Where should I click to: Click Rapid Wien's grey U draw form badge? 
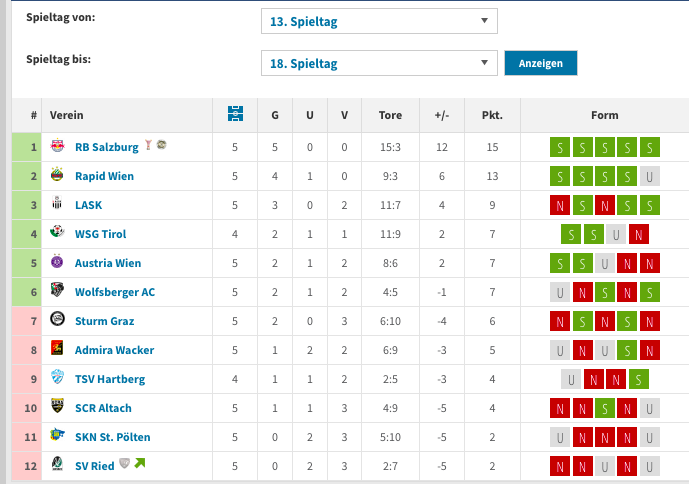(x=649, y=176)
